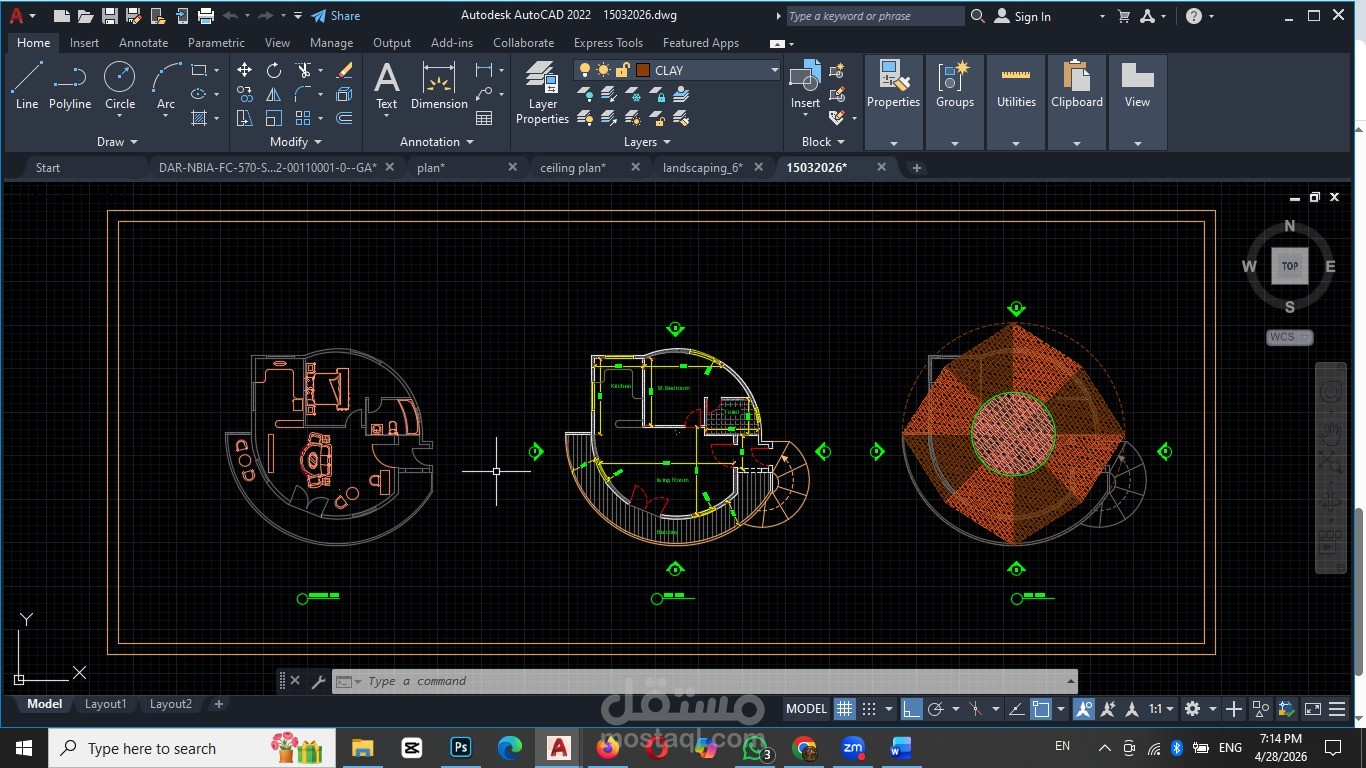Toggle snap mode on status bar
Viewport: 1366px width, 768px height.
[870, 709]
